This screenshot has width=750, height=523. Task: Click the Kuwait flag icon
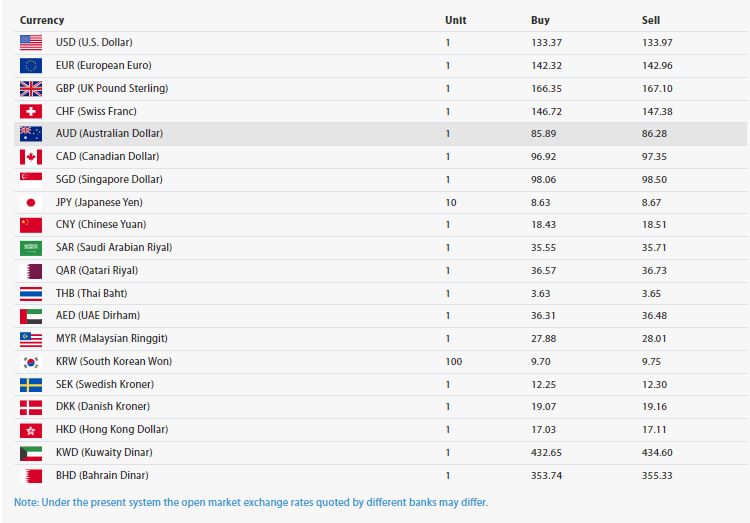point(31,453)
